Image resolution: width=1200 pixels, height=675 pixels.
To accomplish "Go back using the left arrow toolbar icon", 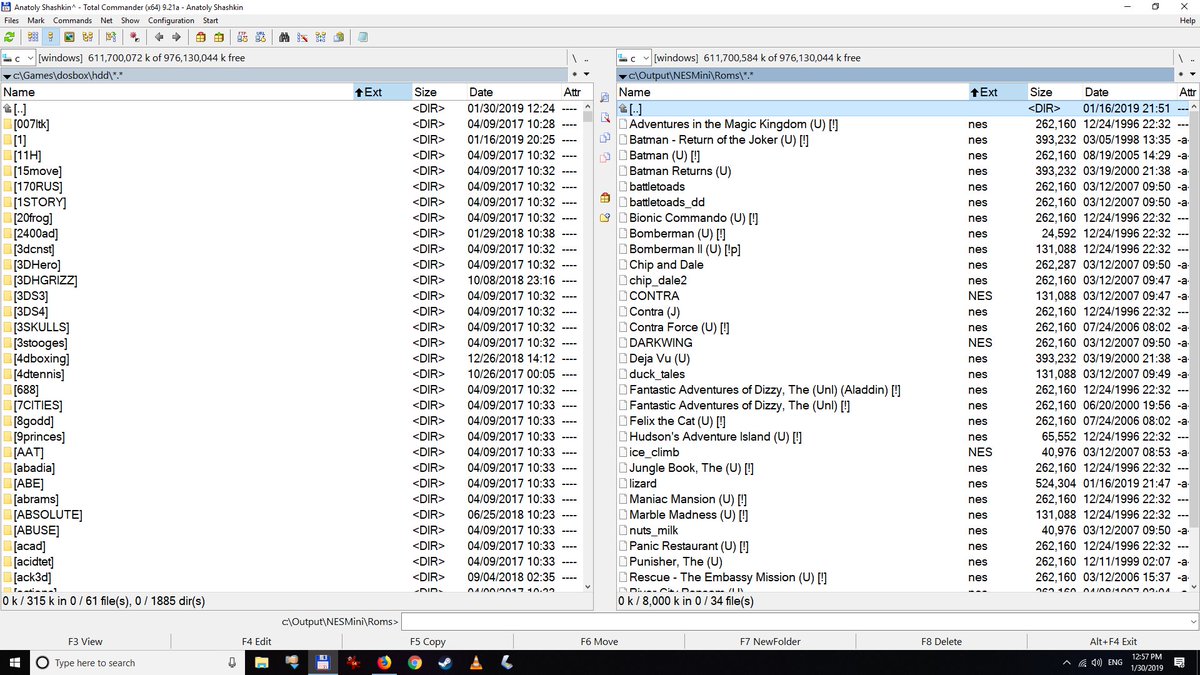I will point(159,37).
